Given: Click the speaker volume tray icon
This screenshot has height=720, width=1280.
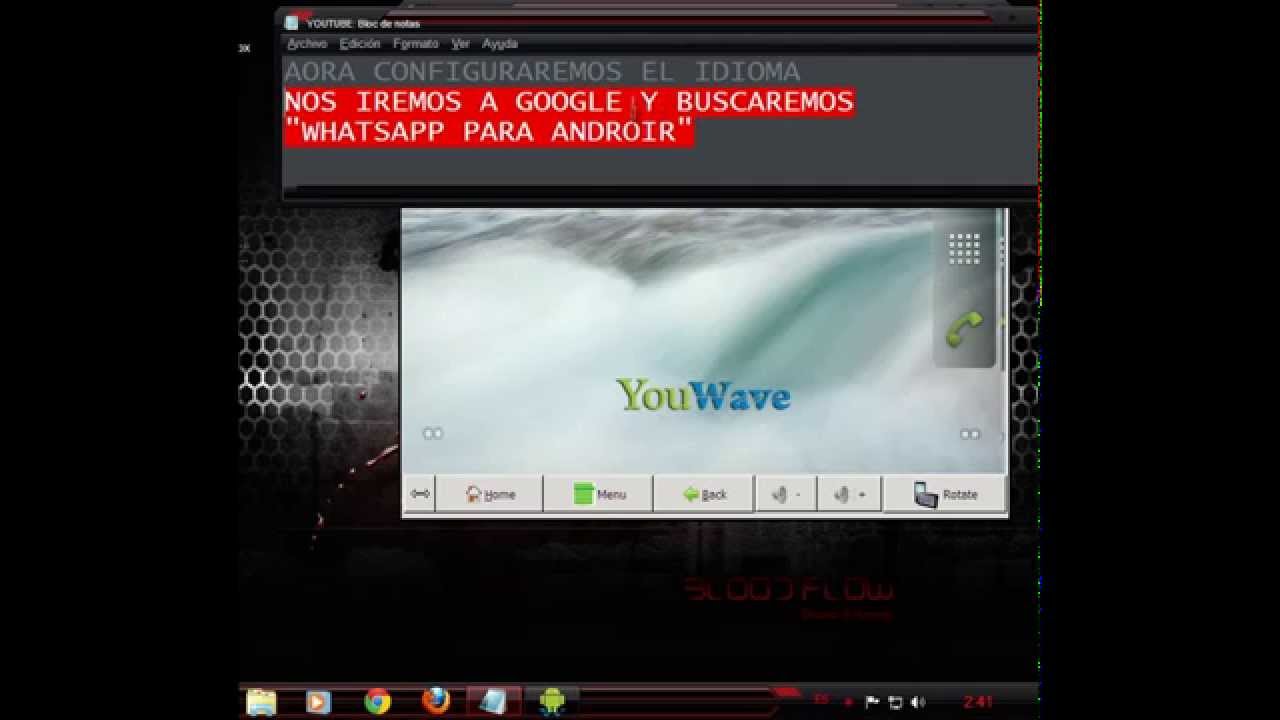Looking at the screenshot, I should tap(918, 702).
